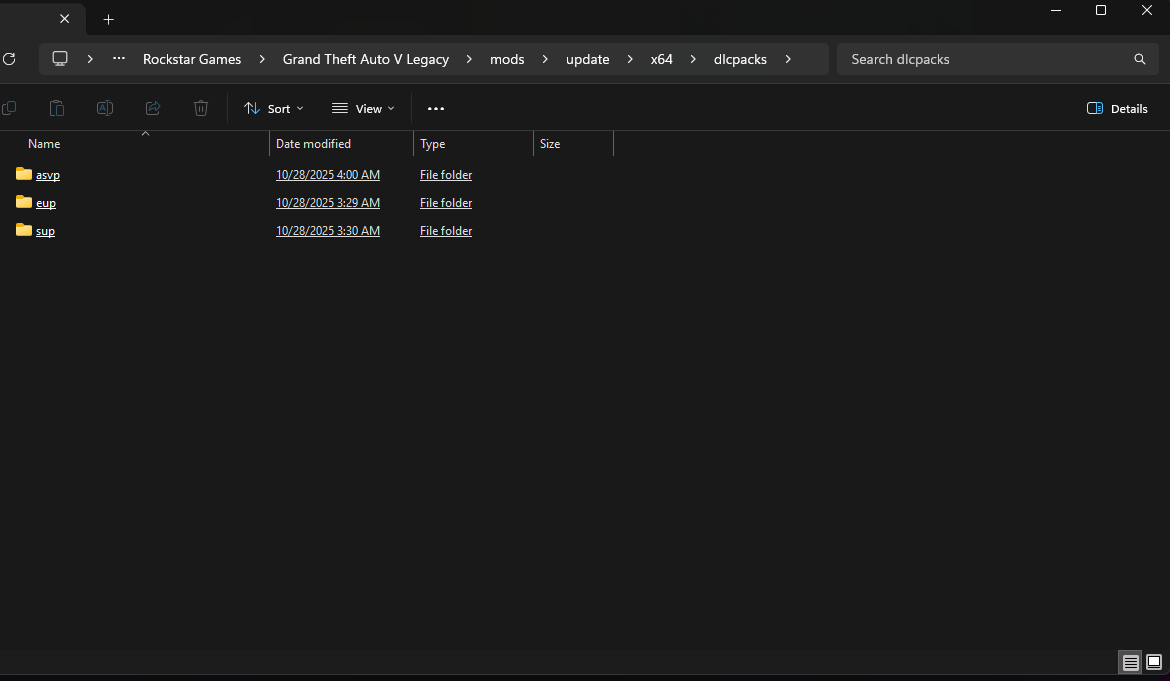Image resolution: width=1170 pixels, height=681 pixels.
Task: Show hidden path segments via ellipsis
Action: [x=119, y=59]
